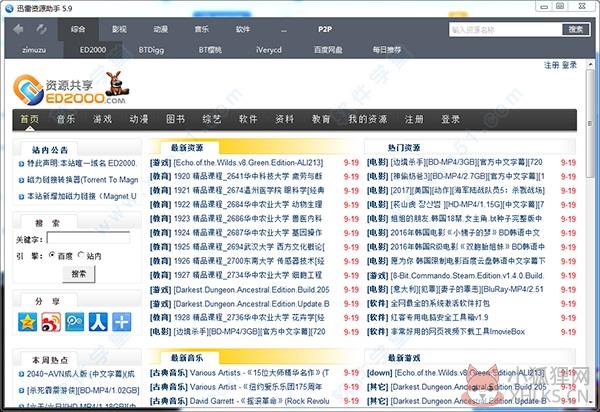
Task: Click the 搜索 button in top bar
Action: (576, 29)
